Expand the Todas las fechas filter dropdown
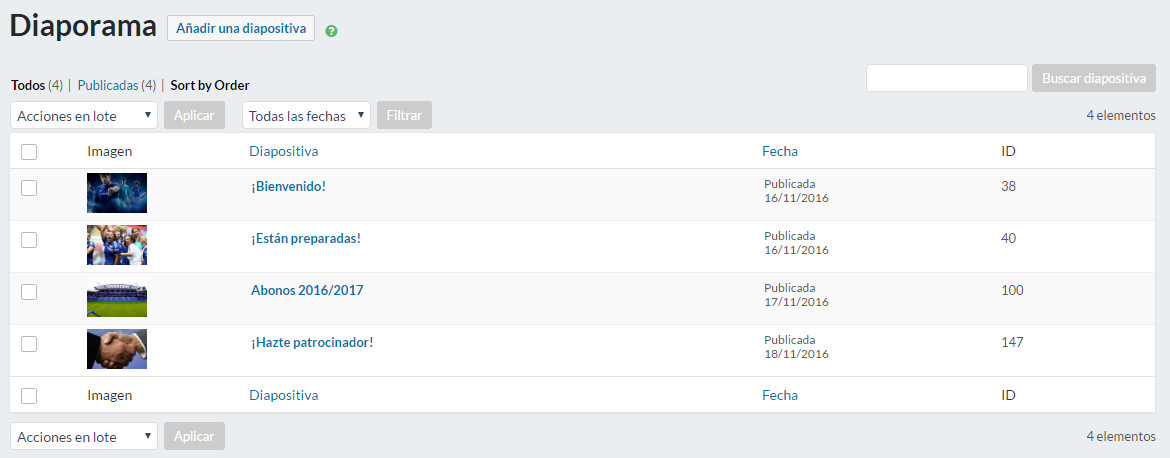This screenshot has height=458, width=1170. click(306, 115)
